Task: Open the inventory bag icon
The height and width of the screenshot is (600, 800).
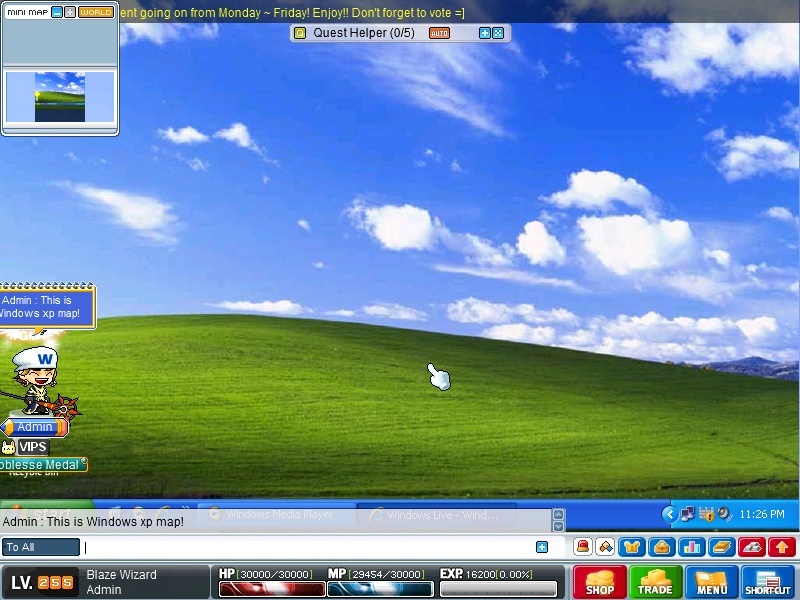Action: [x=662, y=547]
